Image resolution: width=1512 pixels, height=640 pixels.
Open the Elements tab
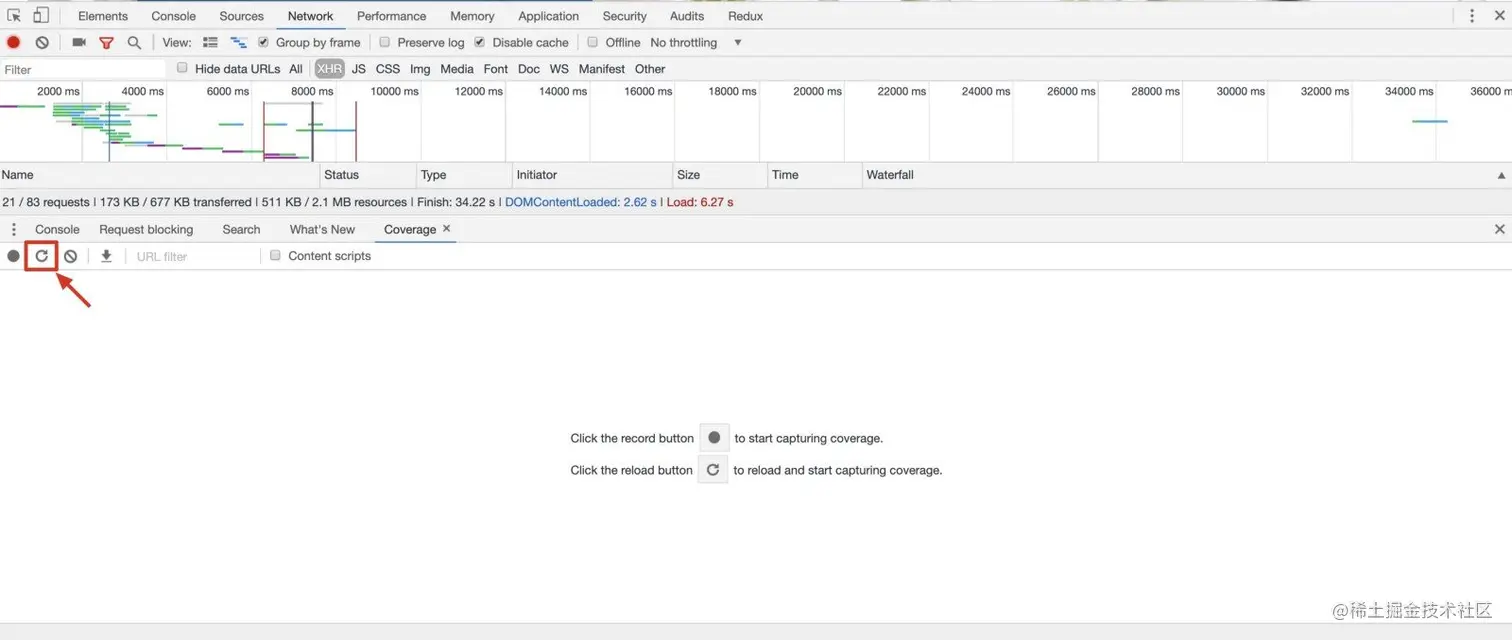[103, 16]
